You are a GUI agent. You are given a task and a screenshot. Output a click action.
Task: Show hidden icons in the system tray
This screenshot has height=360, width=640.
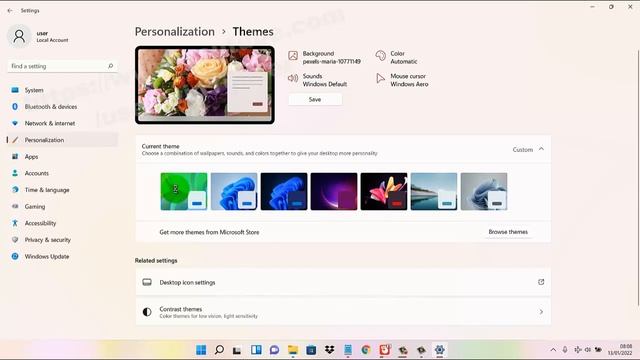(553, 350)
